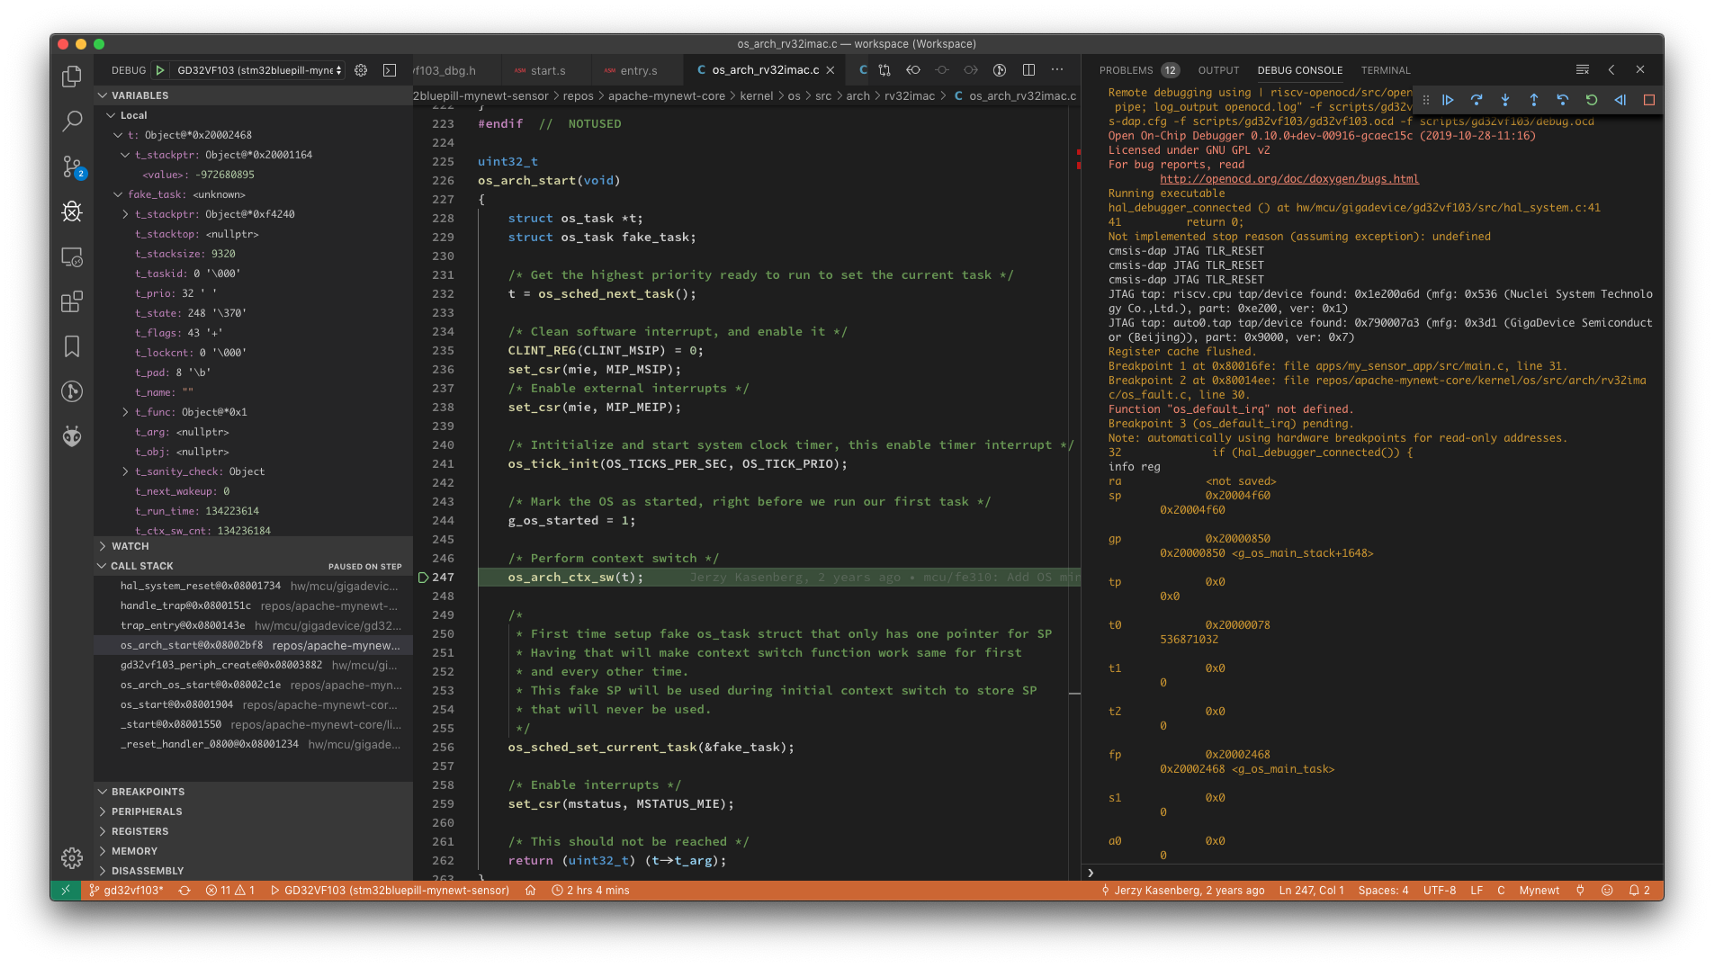Open the Search view in activity bar

(x=72, y=122)
